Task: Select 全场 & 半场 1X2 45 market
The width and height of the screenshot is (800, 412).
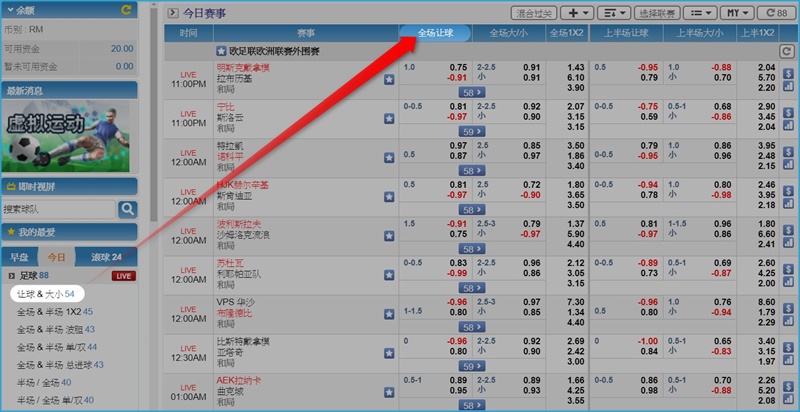Action: coord(55,312)
